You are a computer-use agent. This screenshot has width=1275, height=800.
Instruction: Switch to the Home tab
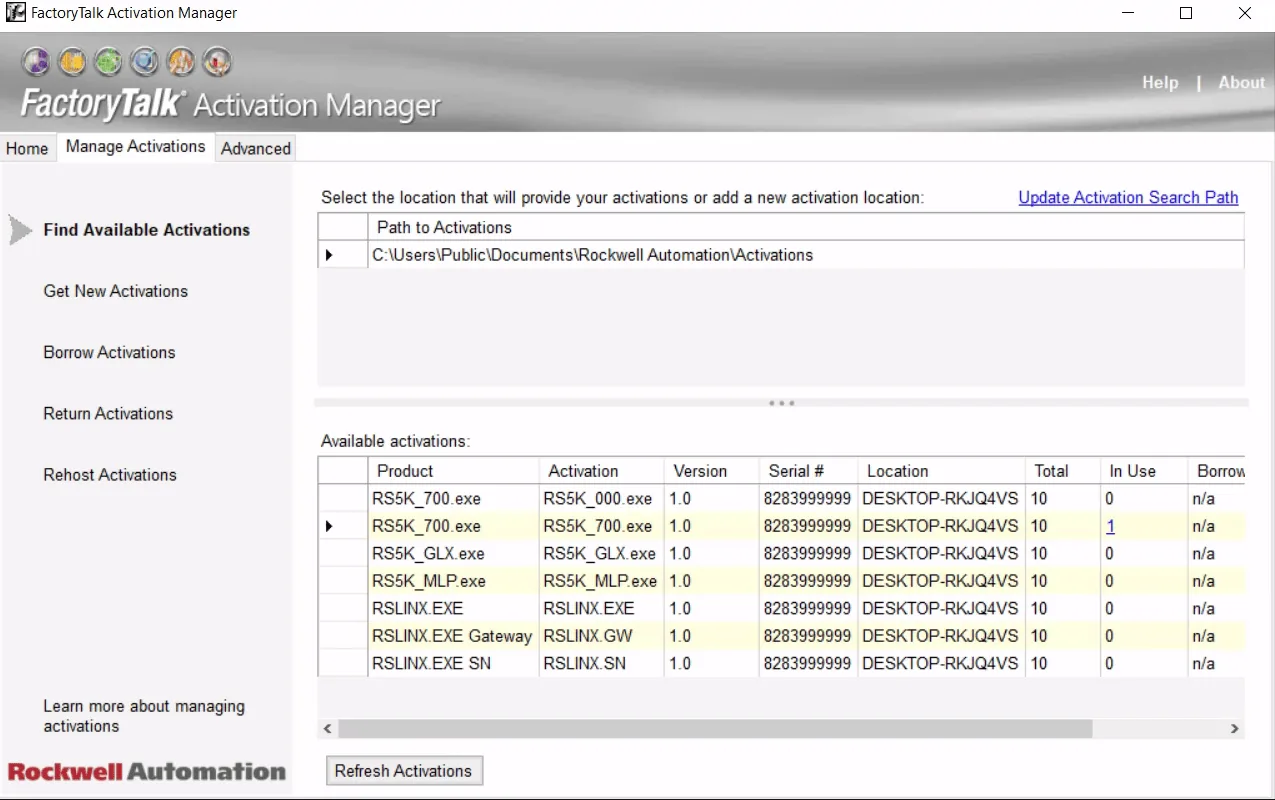[27, 148]
